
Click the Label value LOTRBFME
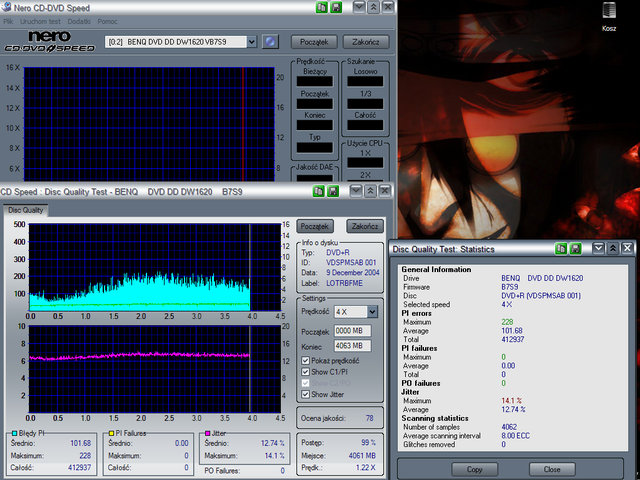click(344, 283)
